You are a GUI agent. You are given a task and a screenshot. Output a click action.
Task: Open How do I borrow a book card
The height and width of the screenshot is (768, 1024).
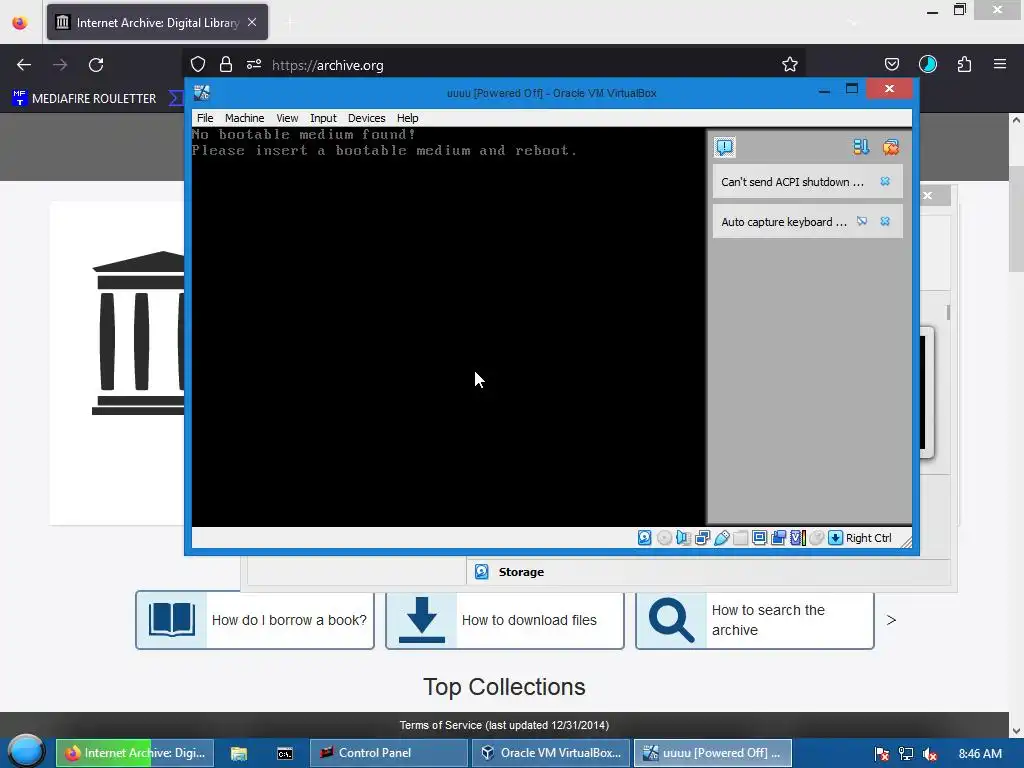255,620
